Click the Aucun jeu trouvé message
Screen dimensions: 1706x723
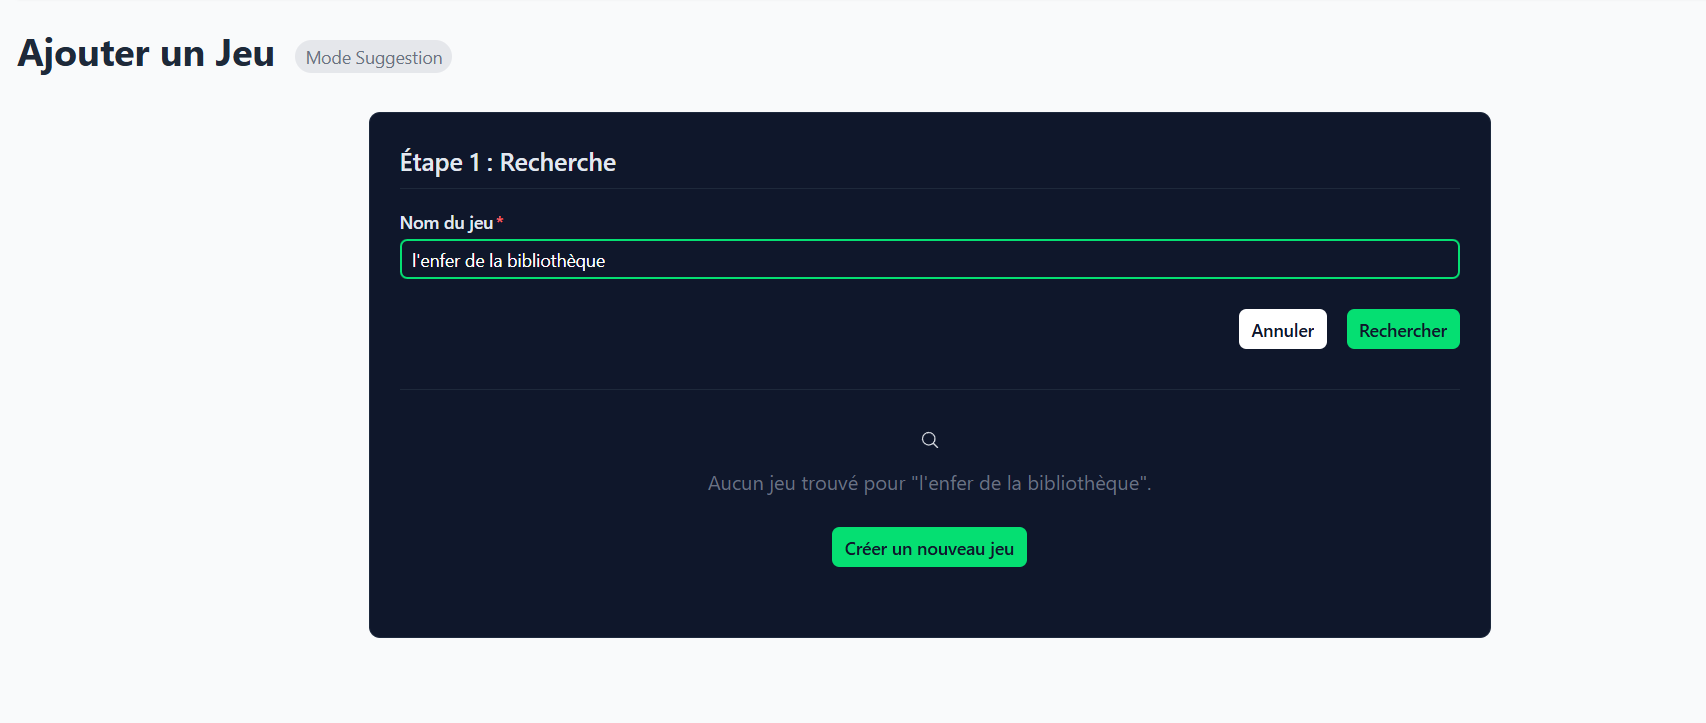pos(929,483)
